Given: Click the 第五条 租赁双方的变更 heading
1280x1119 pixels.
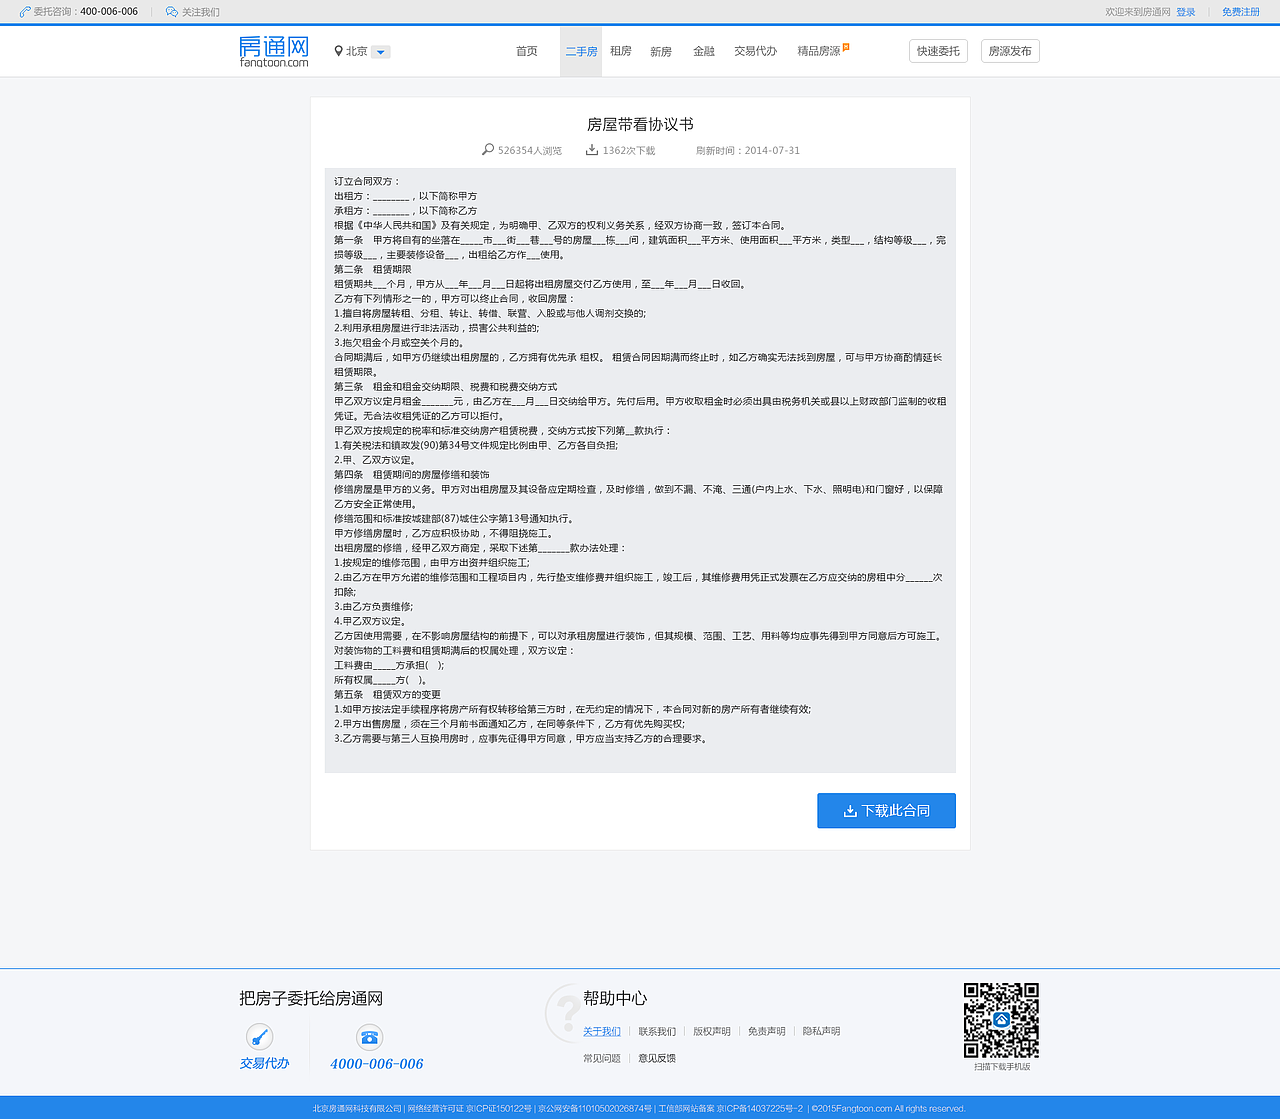Looking at the screenshot, I should click(x=387, y=694).
